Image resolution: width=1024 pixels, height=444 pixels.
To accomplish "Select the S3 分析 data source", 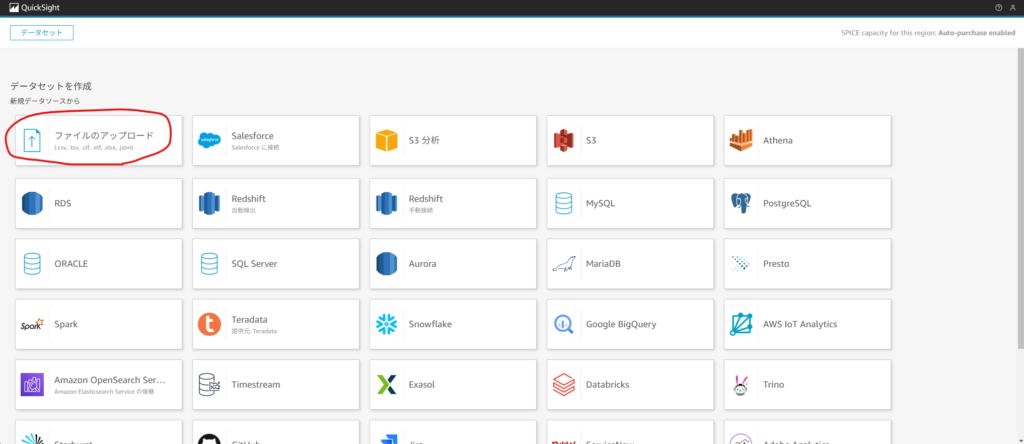I will (x=454, y=140).
